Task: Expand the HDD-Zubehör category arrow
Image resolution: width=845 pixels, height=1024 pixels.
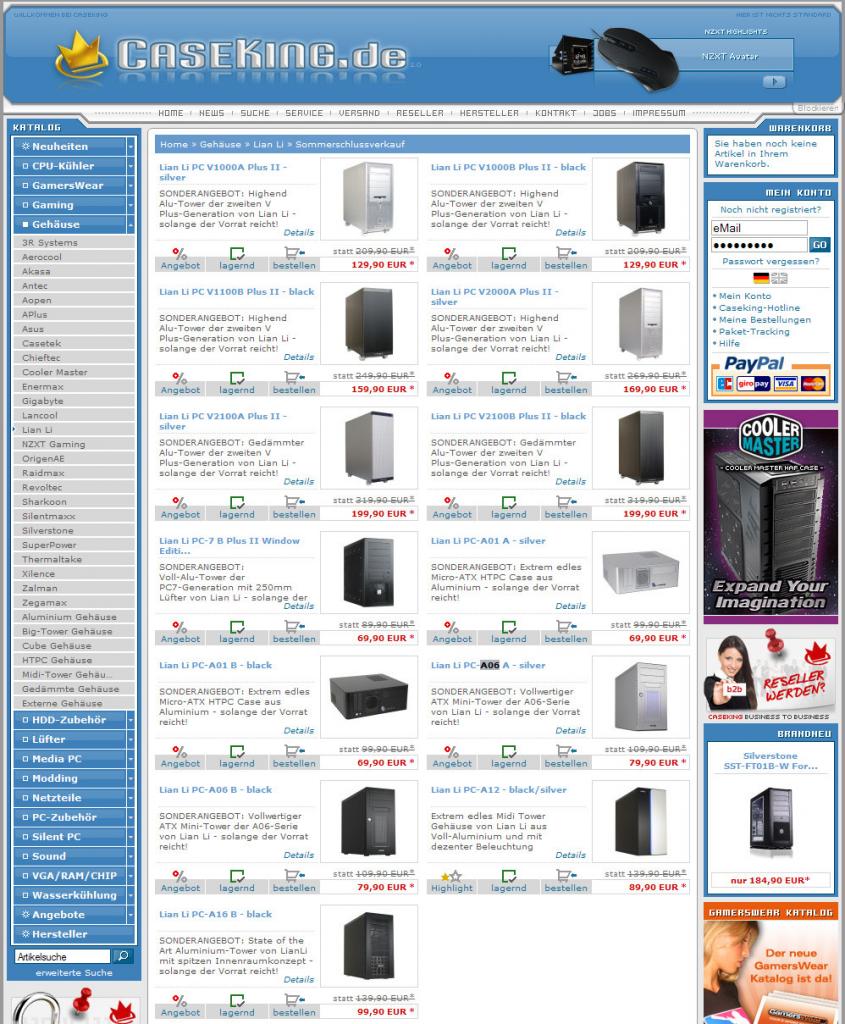Action: (131, 720)
